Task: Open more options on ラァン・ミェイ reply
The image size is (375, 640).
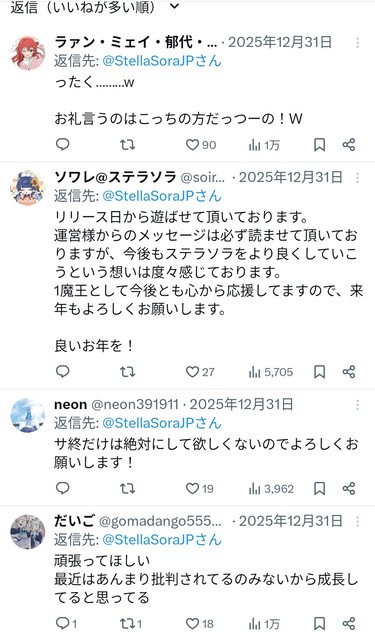Action: [x=357, y=42]
